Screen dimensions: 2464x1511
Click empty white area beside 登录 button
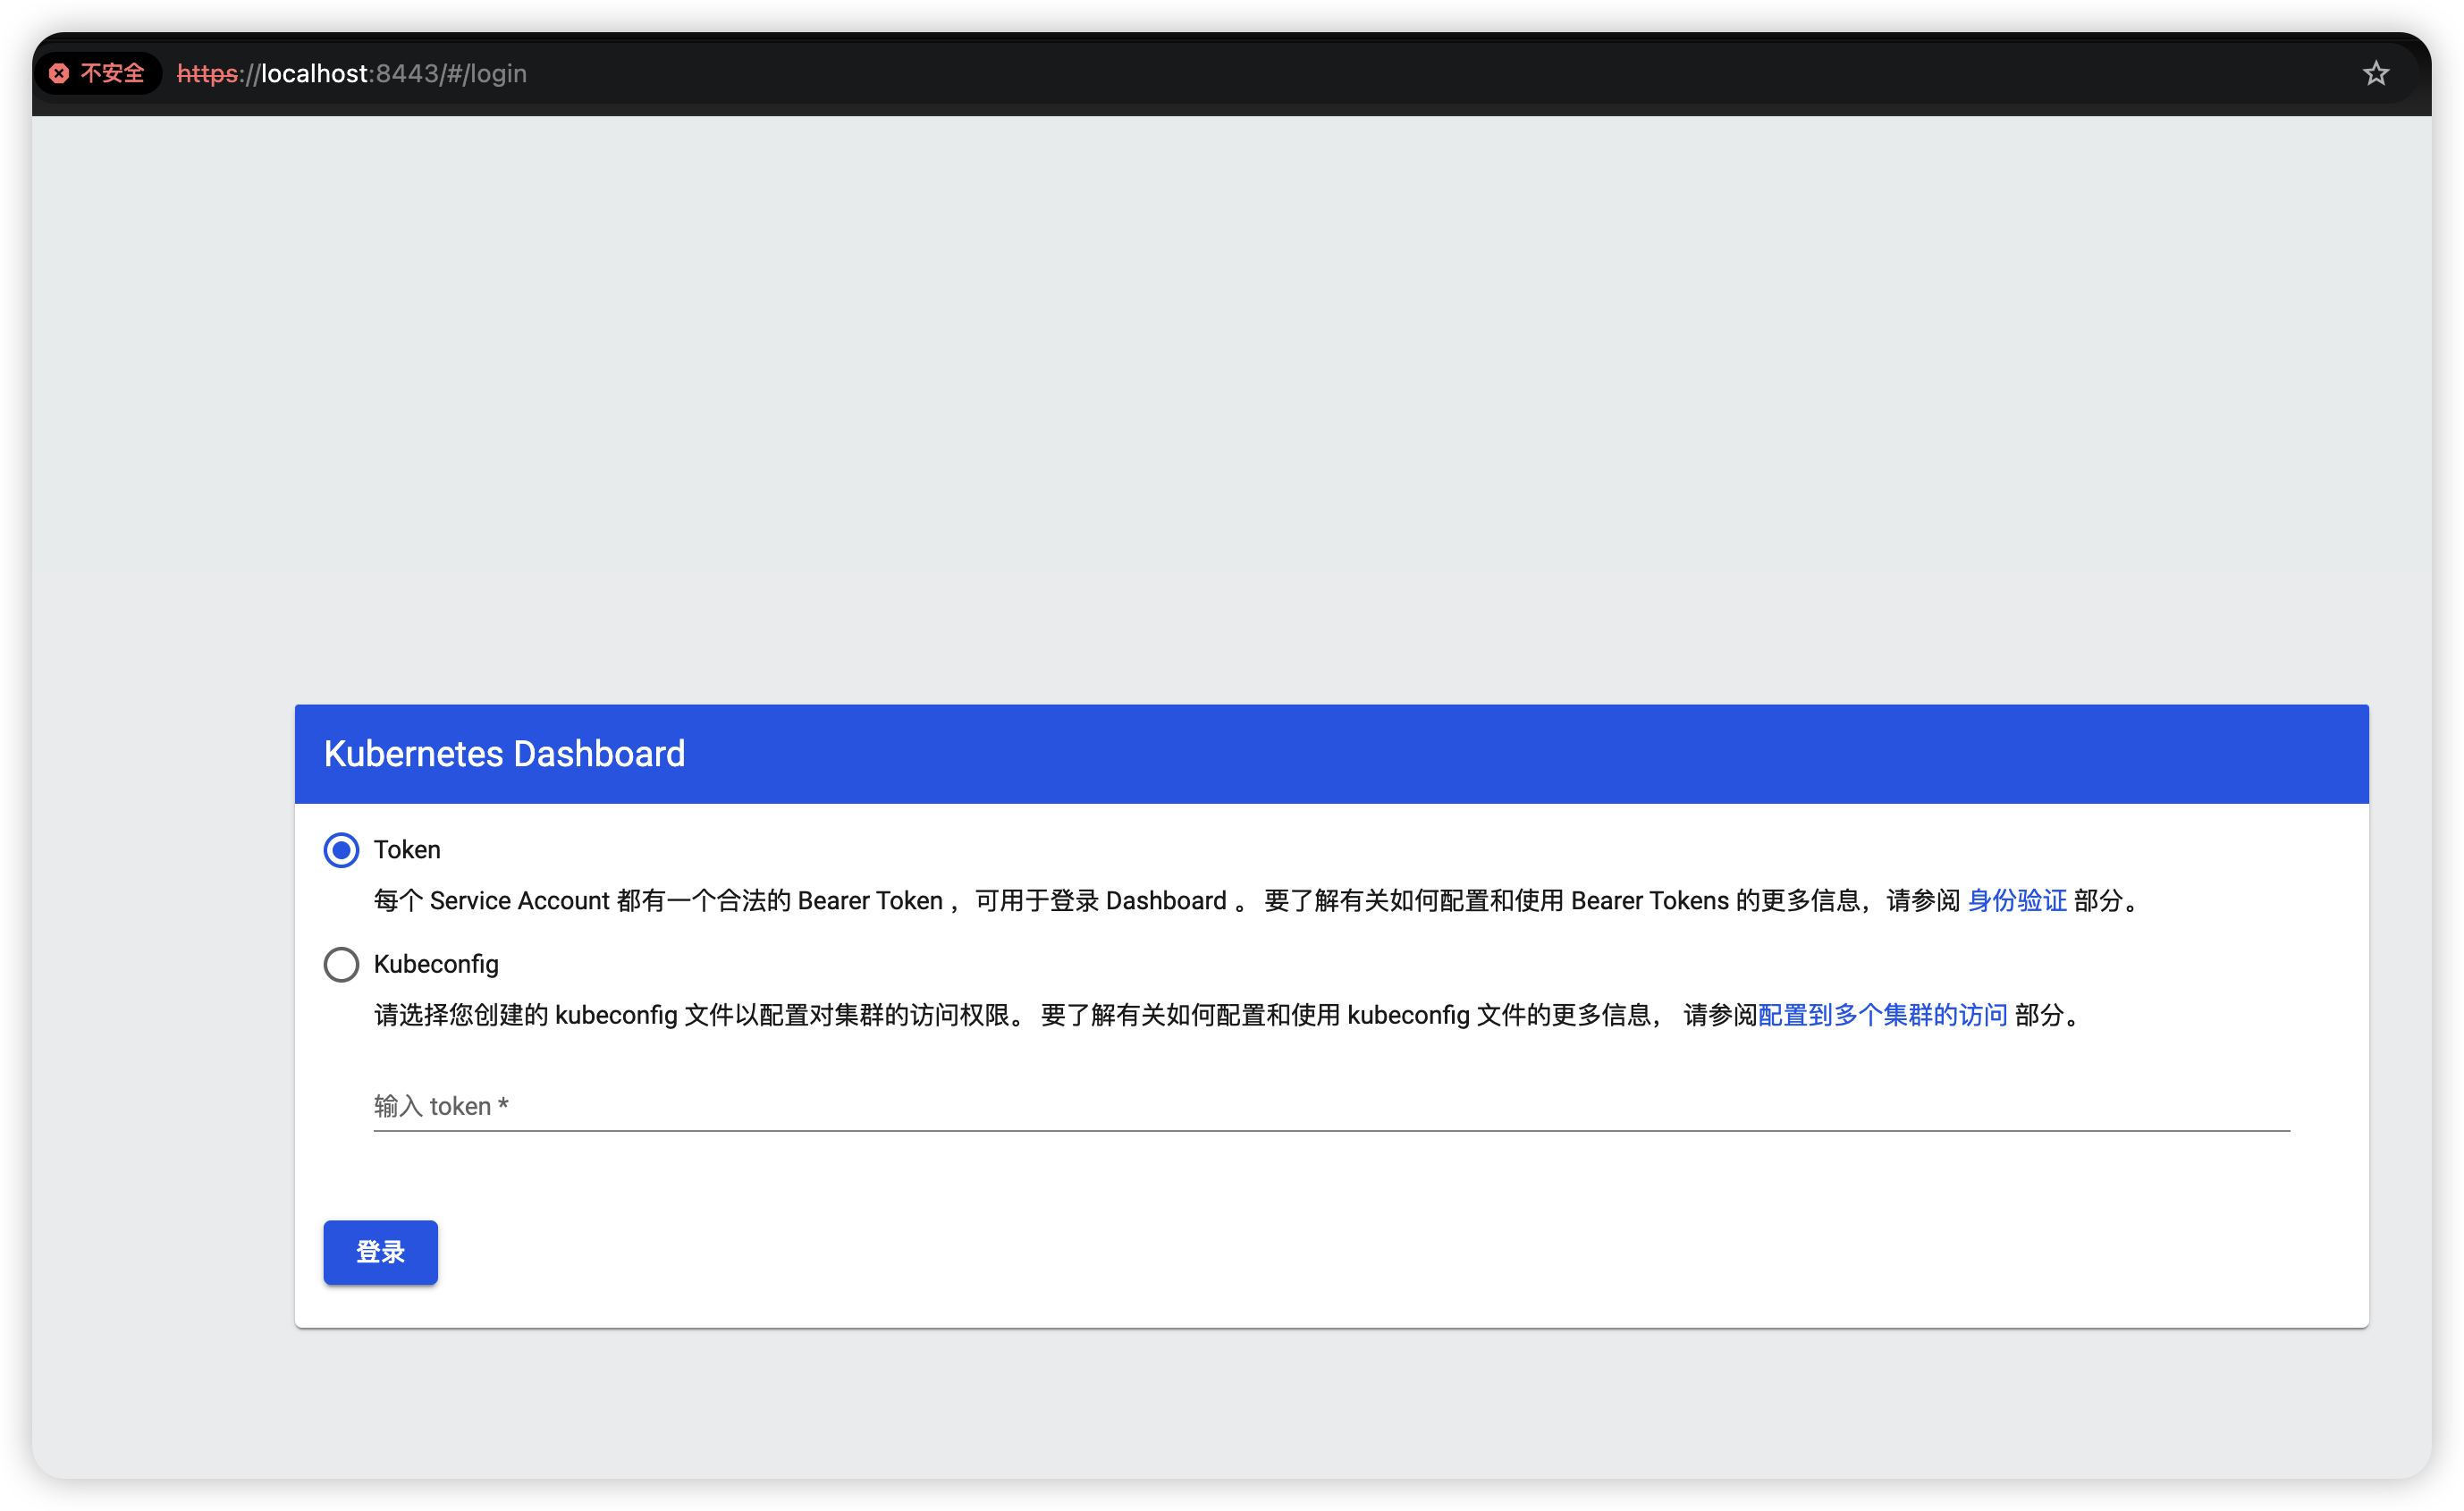point(1300,1252)
